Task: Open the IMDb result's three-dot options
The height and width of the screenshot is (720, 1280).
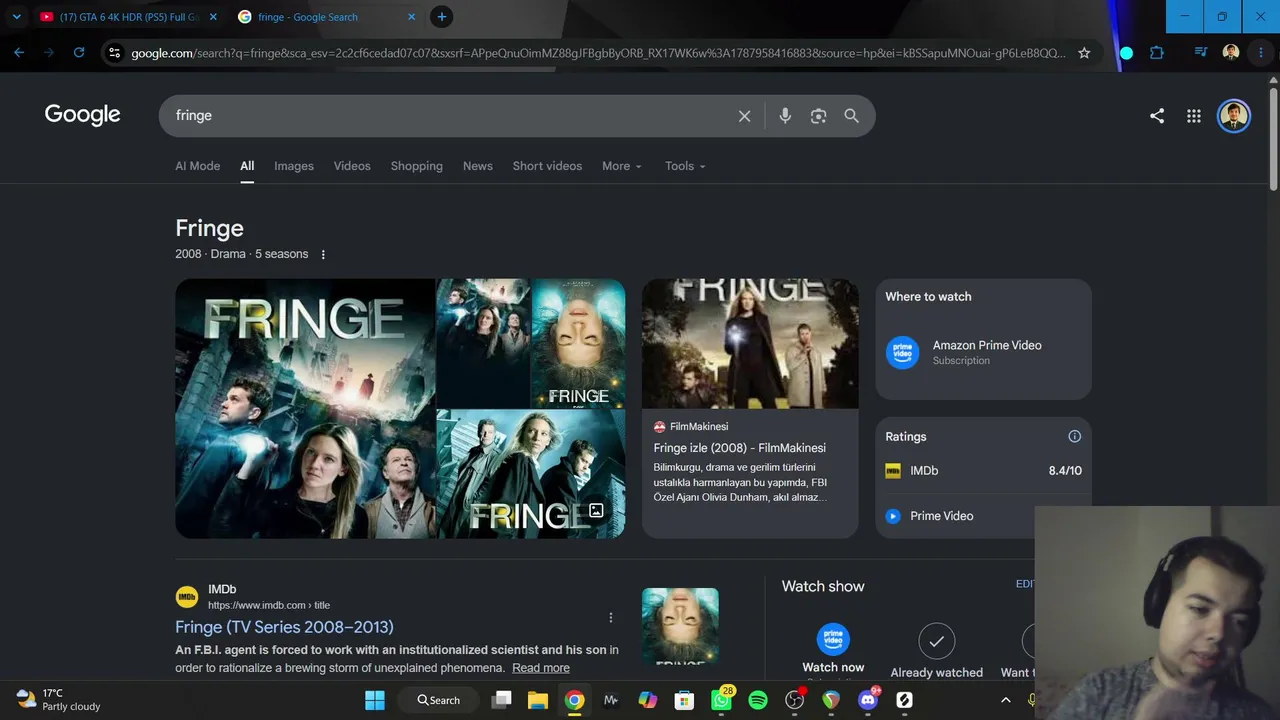Action: pos(611,618)
